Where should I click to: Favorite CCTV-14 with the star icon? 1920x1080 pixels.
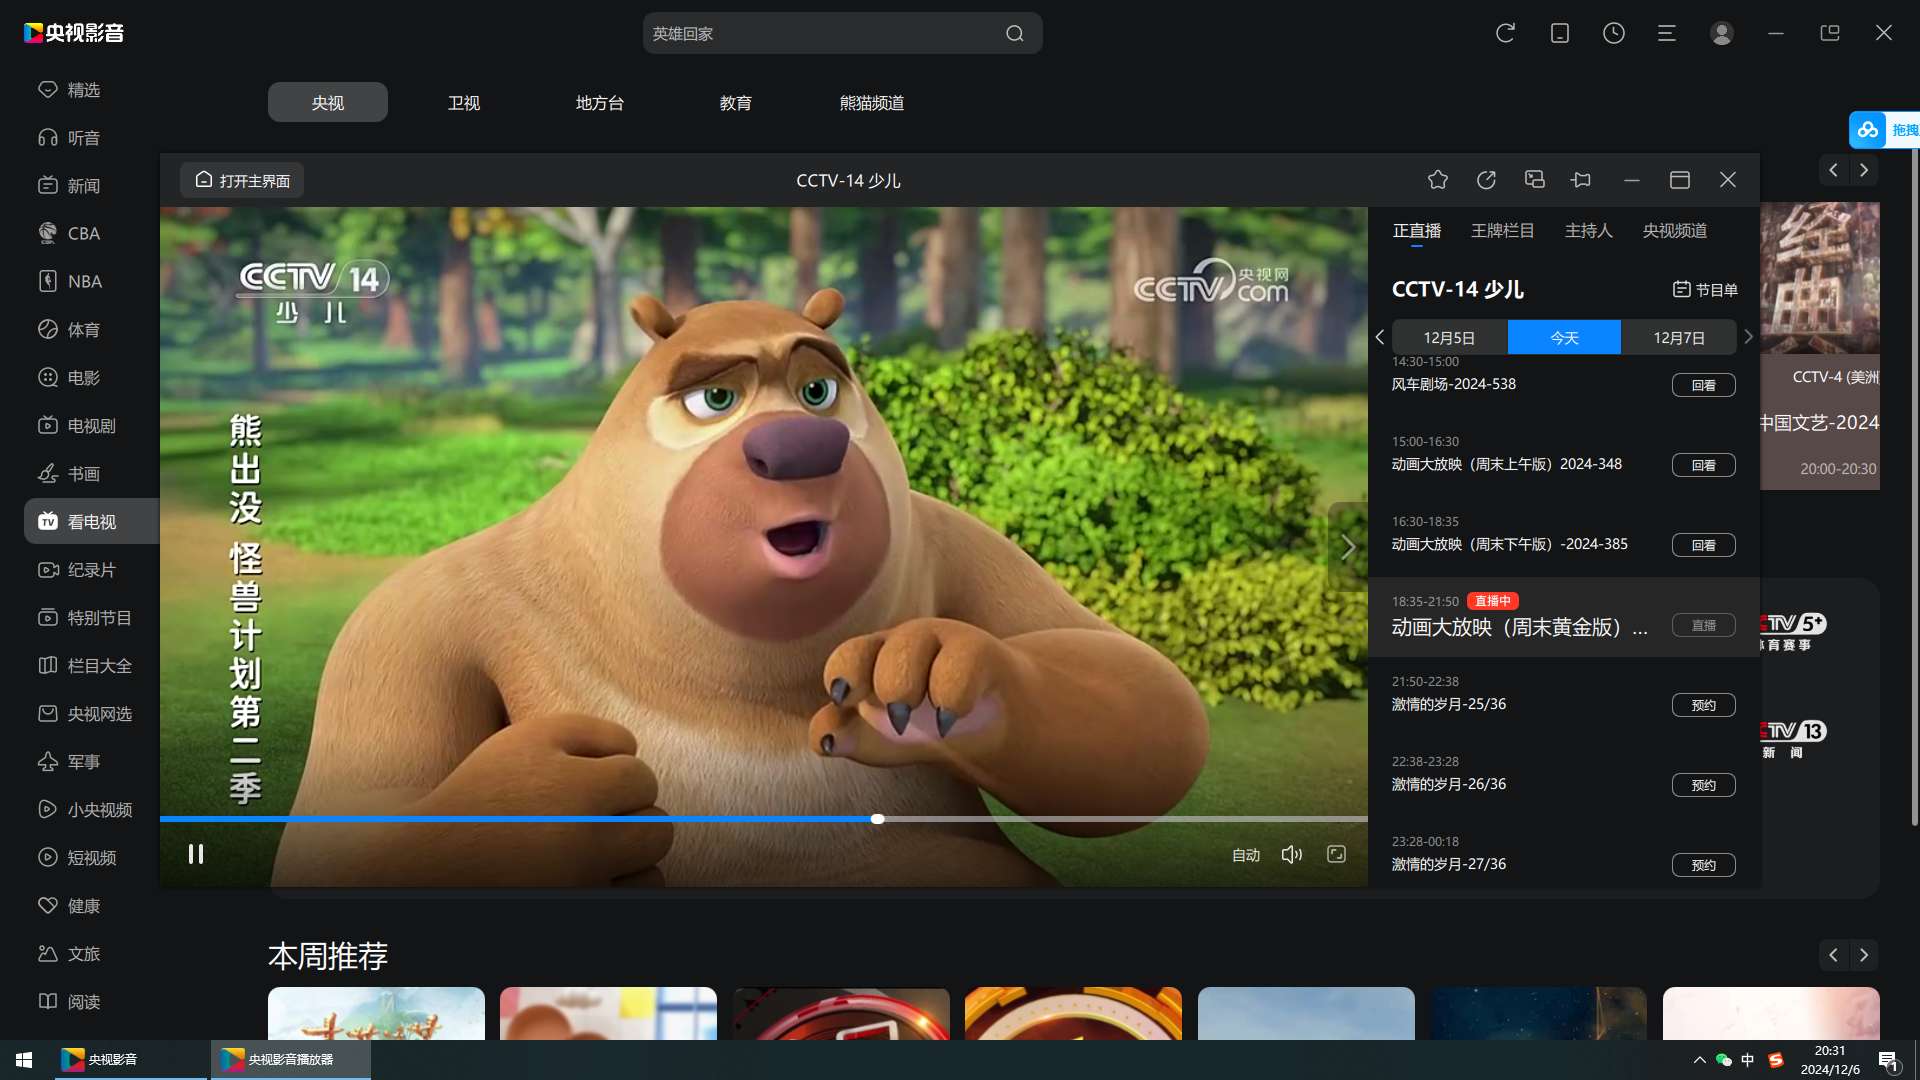tap(1437, 180)
